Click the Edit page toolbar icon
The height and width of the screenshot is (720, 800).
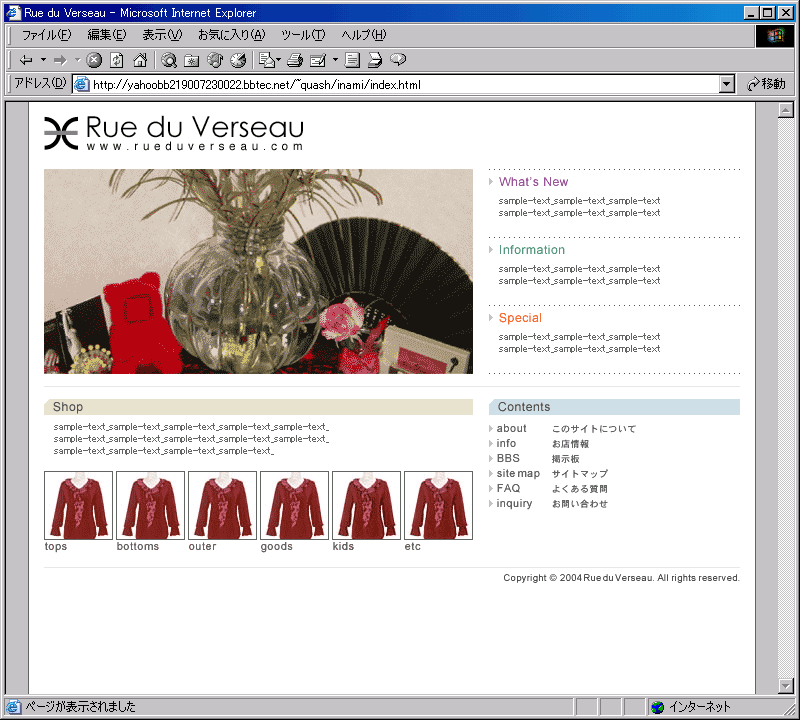(x=318, y=60)
